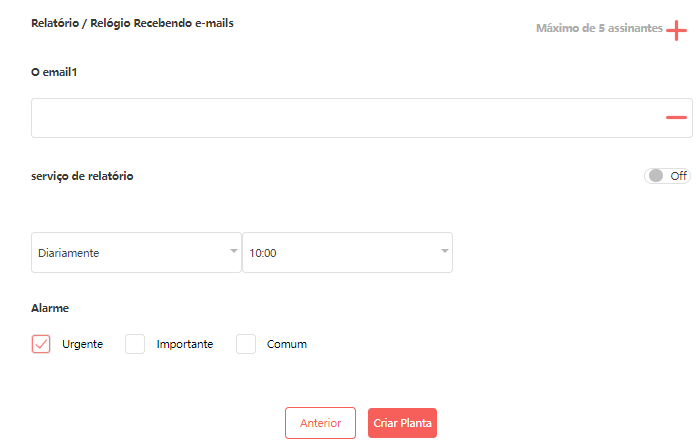This screenshot has width=698, height=447.
Task: Click the Máximo de 5 assinantes text
Action: click(599, 28)
